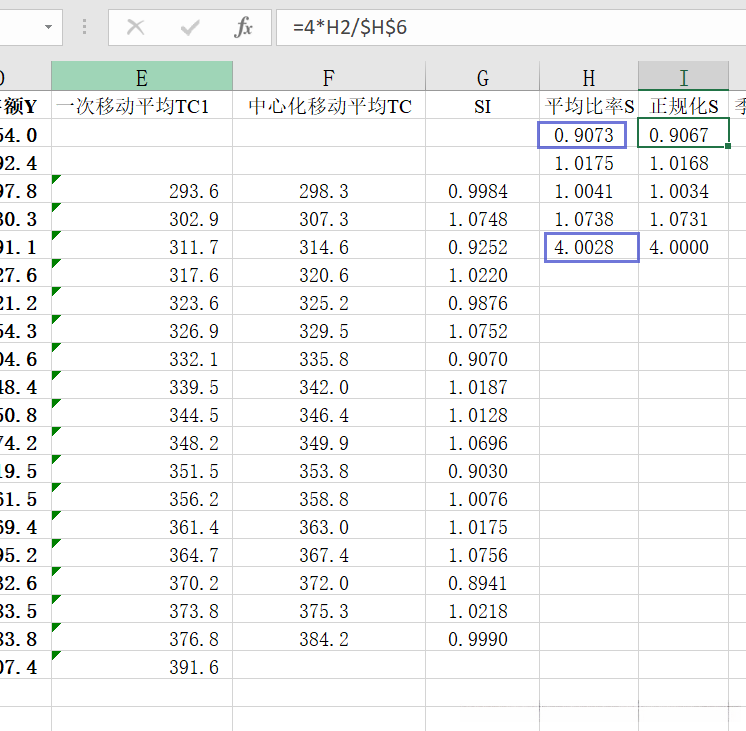Click into the formula bar containing =4*H2/$H$6
The image size is (746, 731).
[x=500, y=27]
